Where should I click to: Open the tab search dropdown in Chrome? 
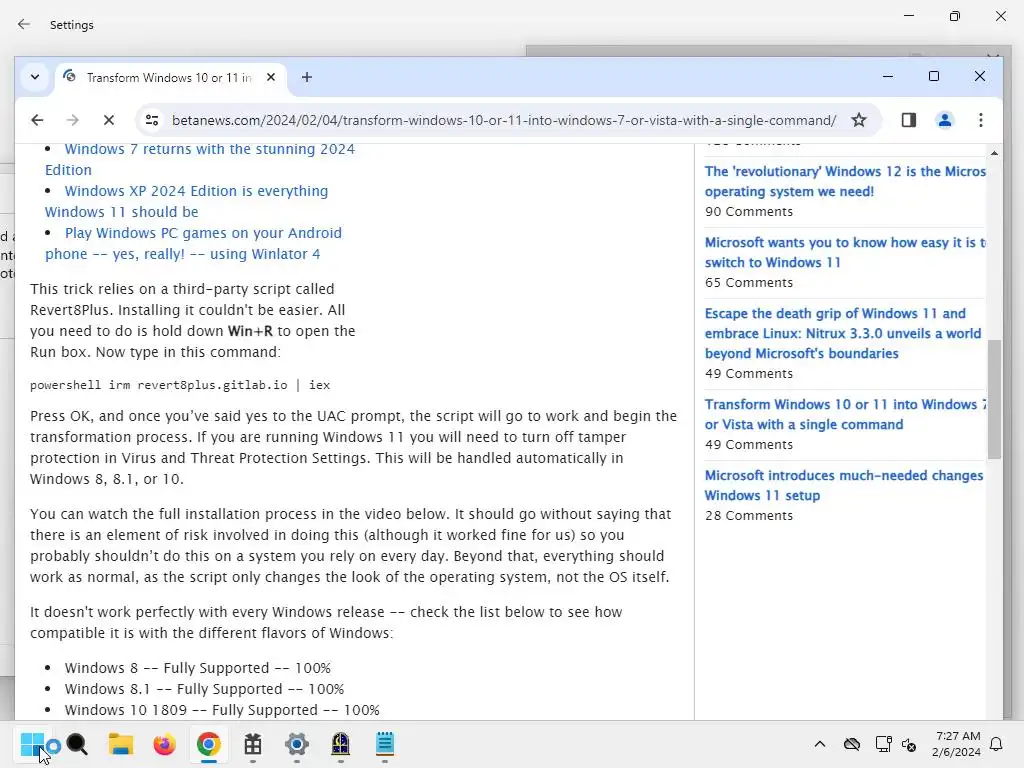[x=35, y=77]
